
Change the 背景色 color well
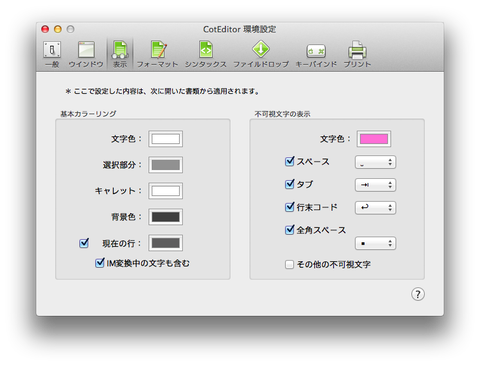click(x=165, y=217)
